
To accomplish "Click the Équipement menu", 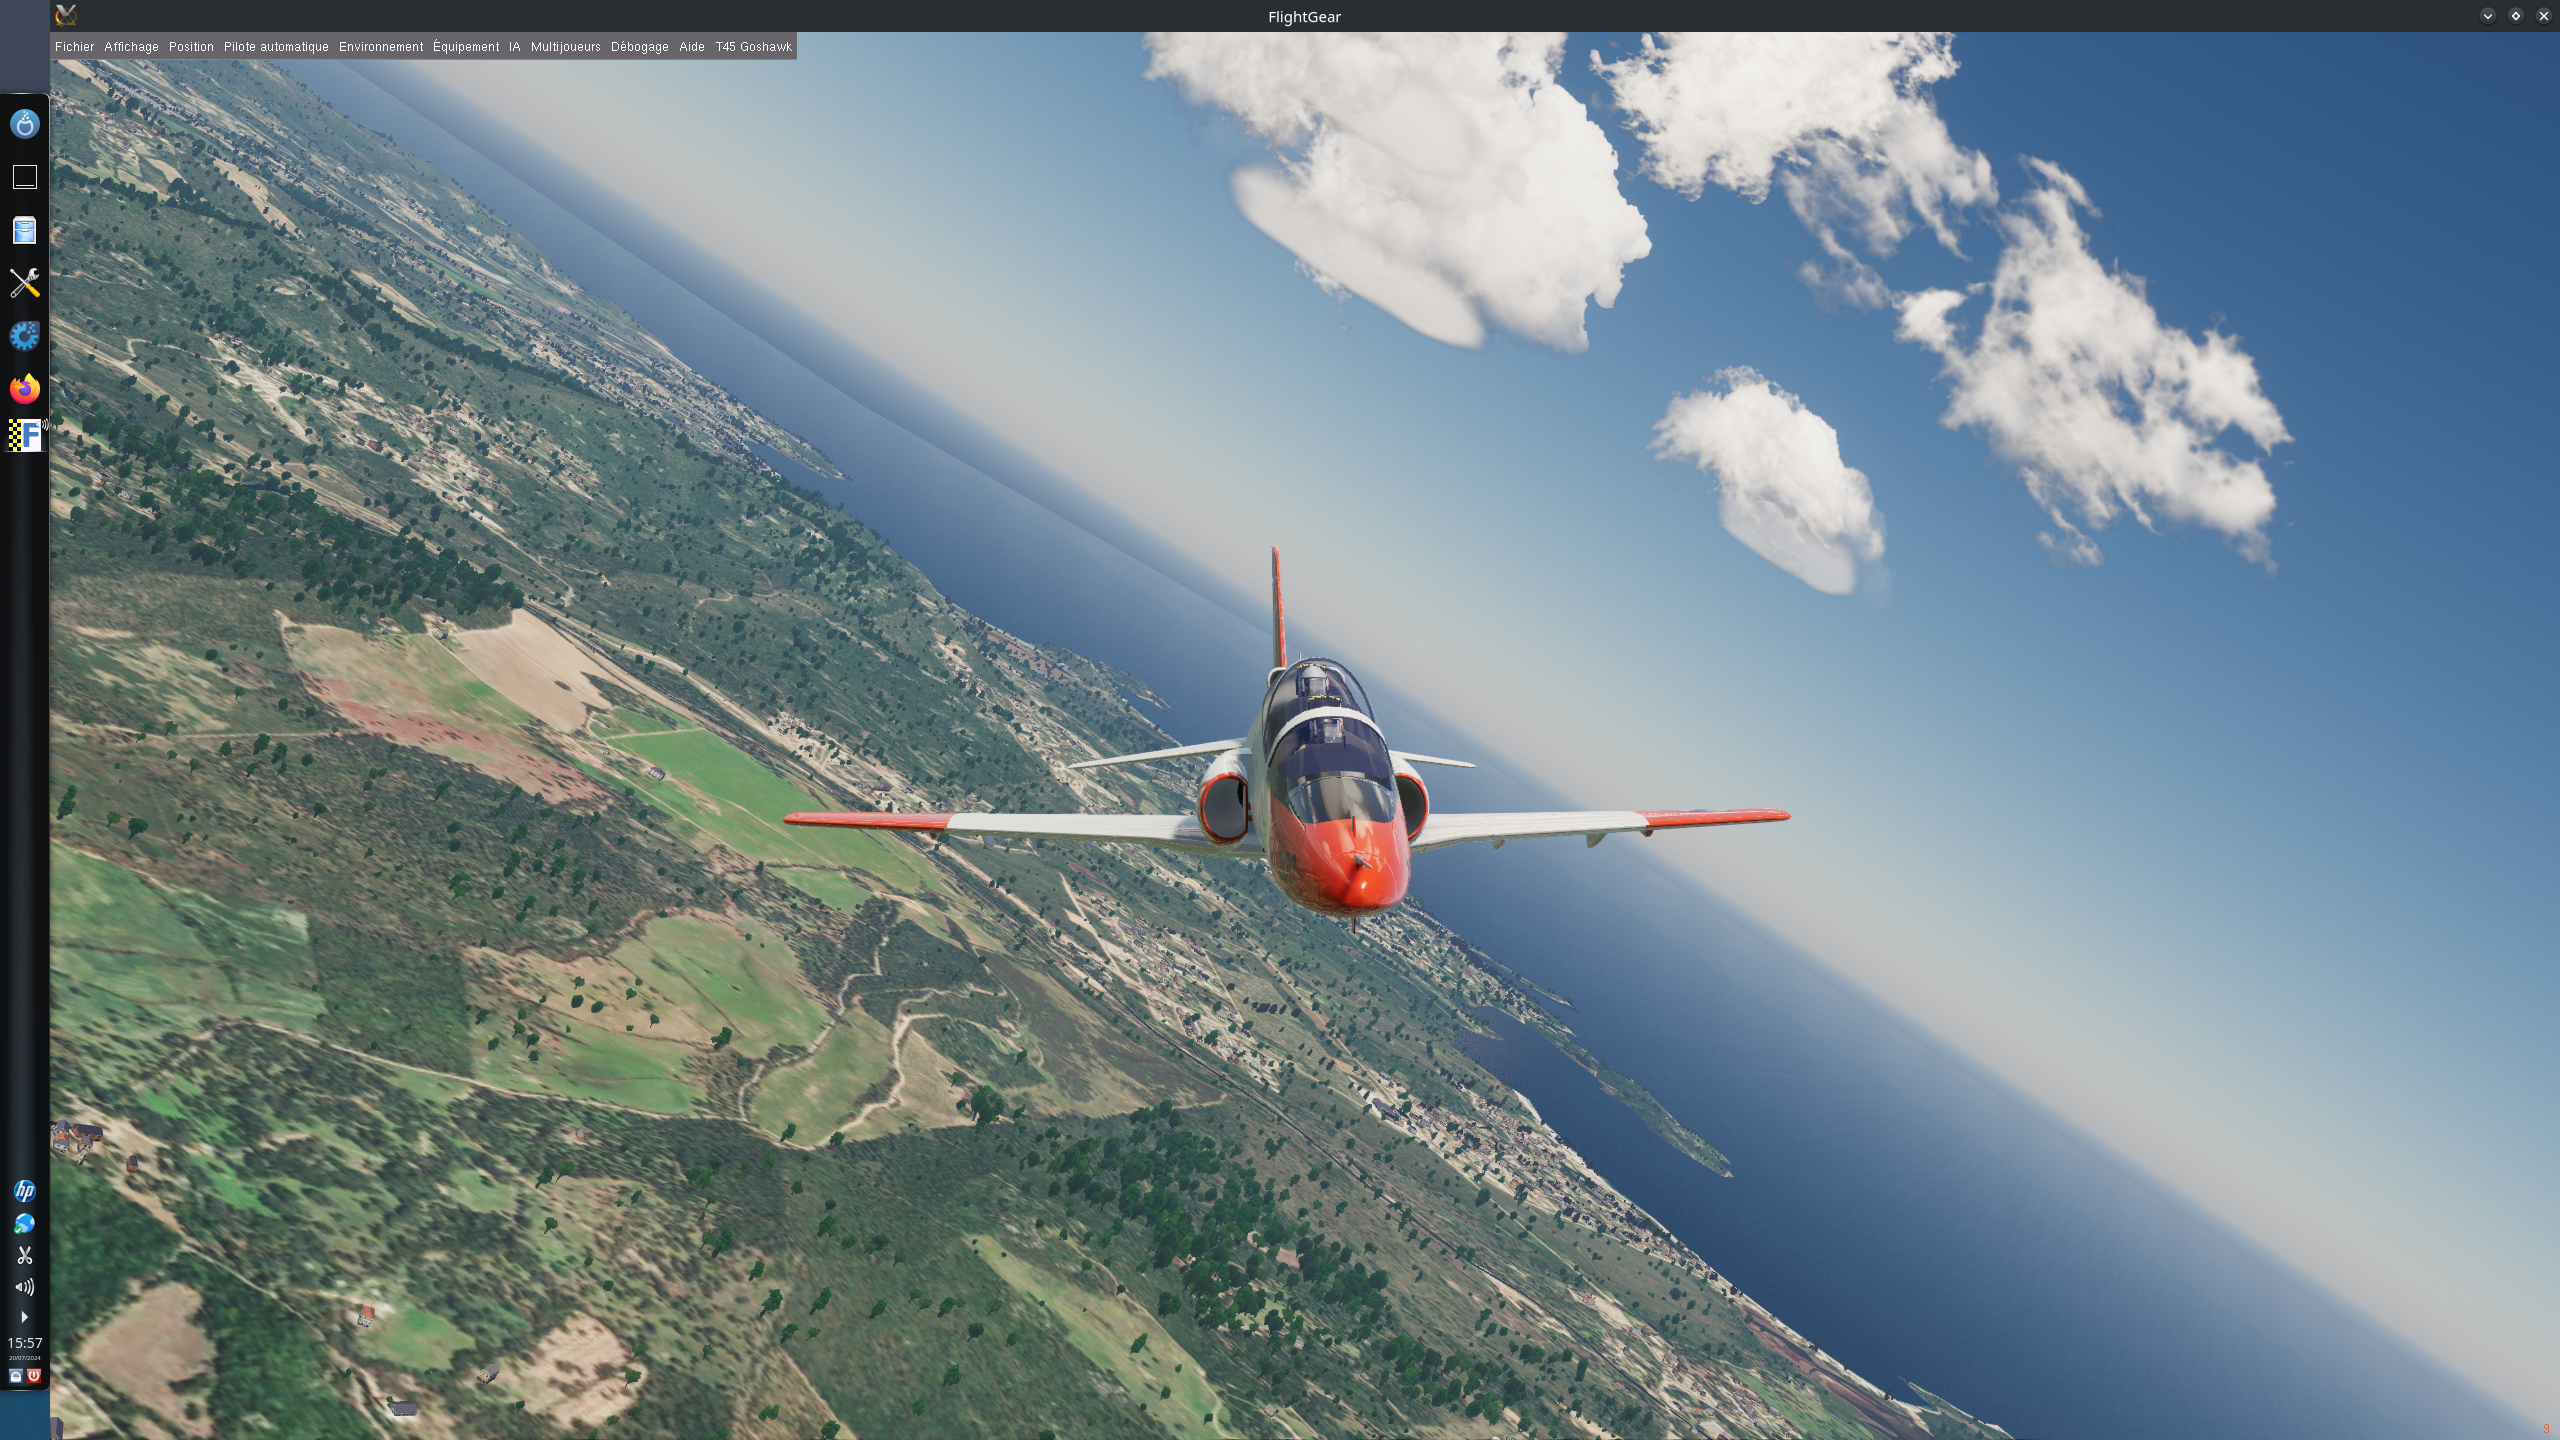I will [466, 47].
